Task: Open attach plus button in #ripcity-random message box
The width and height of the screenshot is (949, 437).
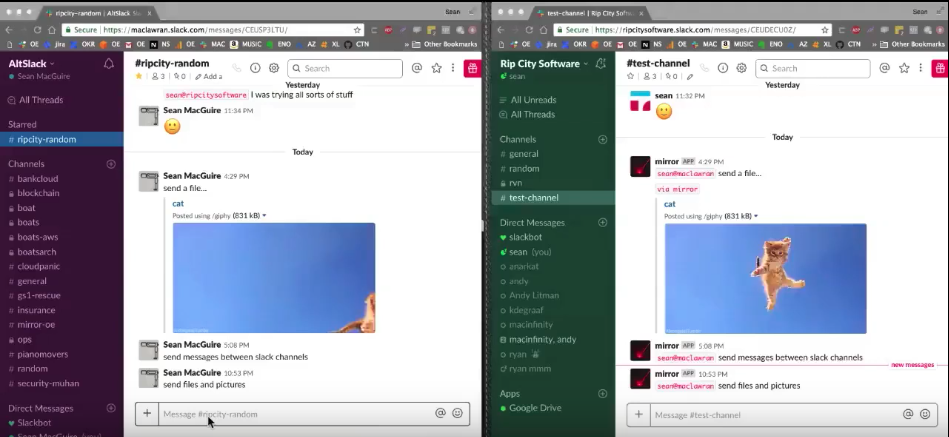Action: [x=147, y=413]
